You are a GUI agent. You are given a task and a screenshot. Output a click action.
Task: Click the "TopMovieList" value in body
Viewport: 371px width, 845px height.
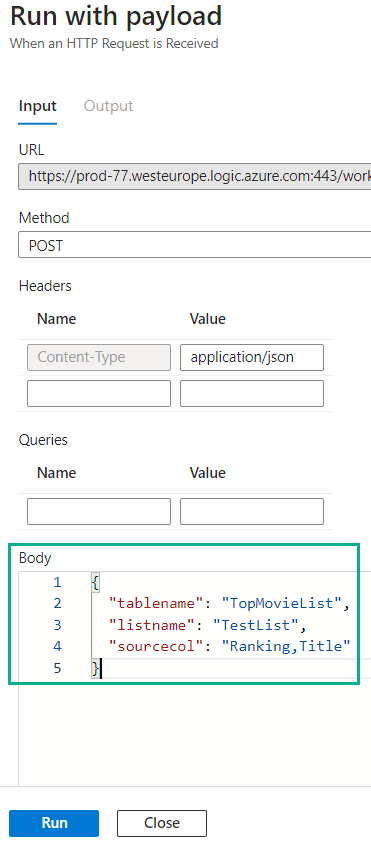tap(281, 604)
